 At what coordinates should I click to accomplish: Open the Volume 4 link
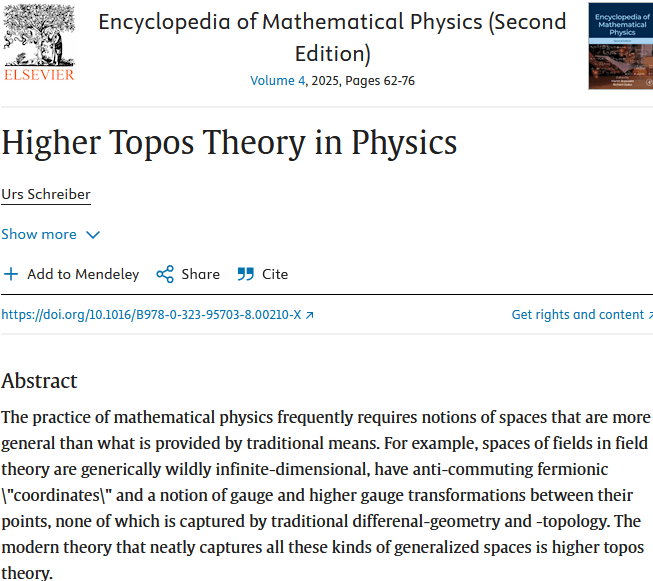tap(278, 80)
